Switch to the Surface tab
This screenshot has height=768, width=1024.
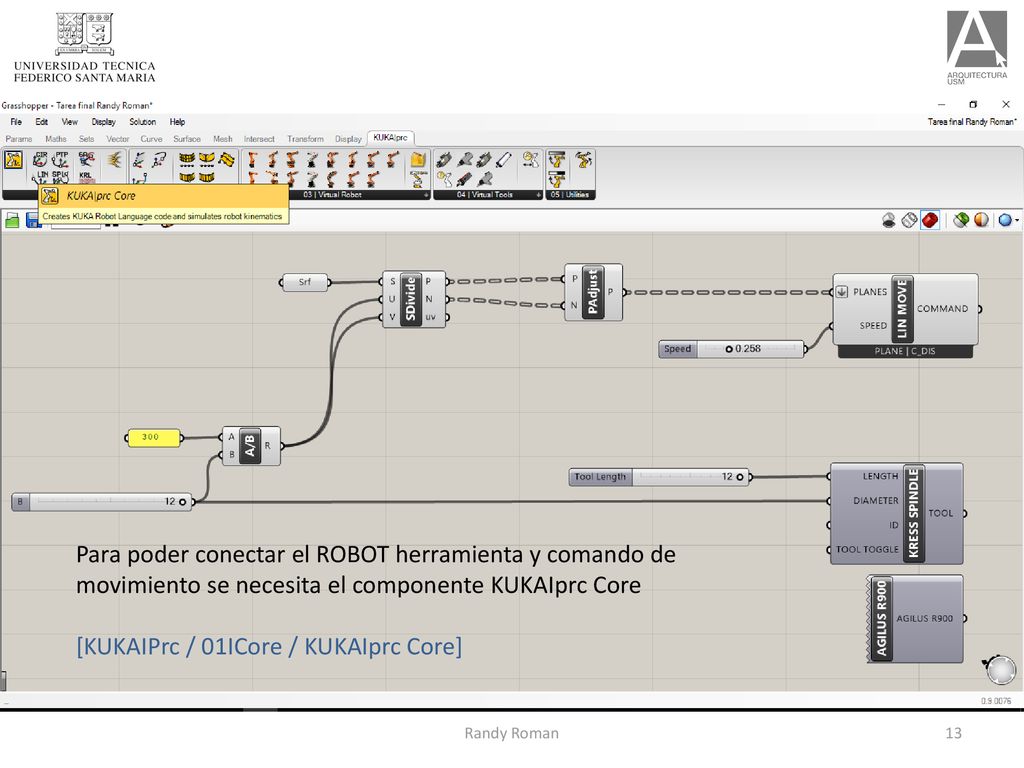coord(187,139)
